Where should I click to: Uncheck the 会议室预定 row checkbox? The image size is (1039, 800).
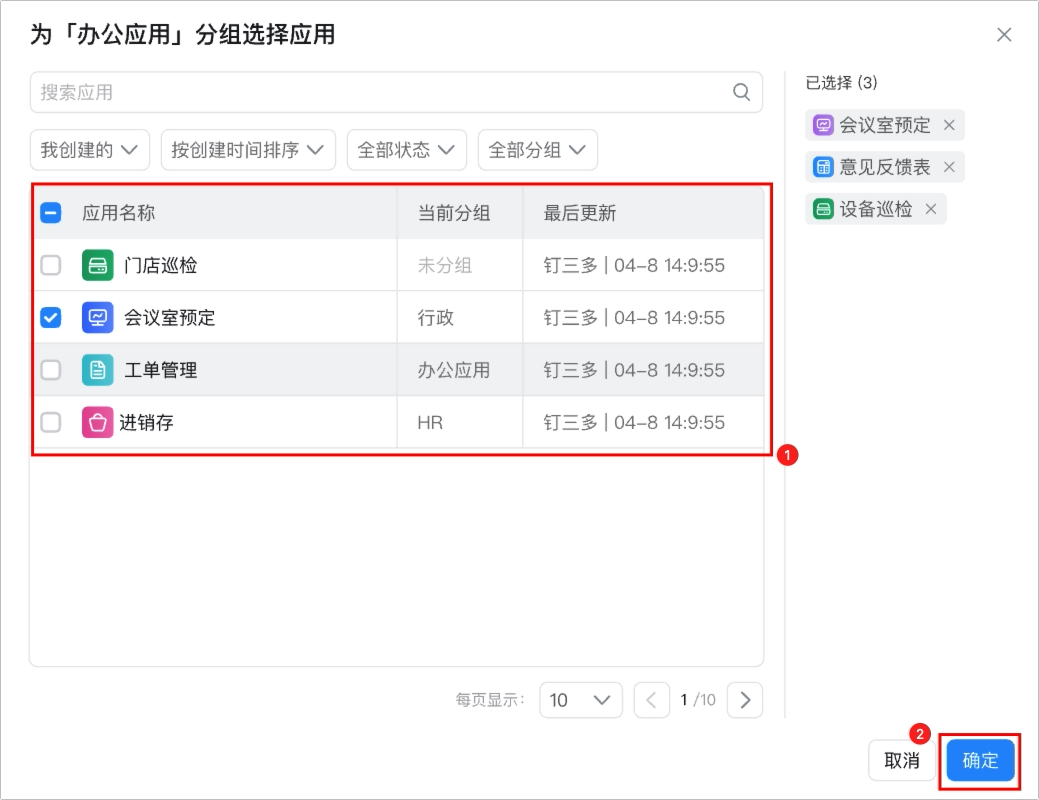pyautogui.click(x=51, y=317)
